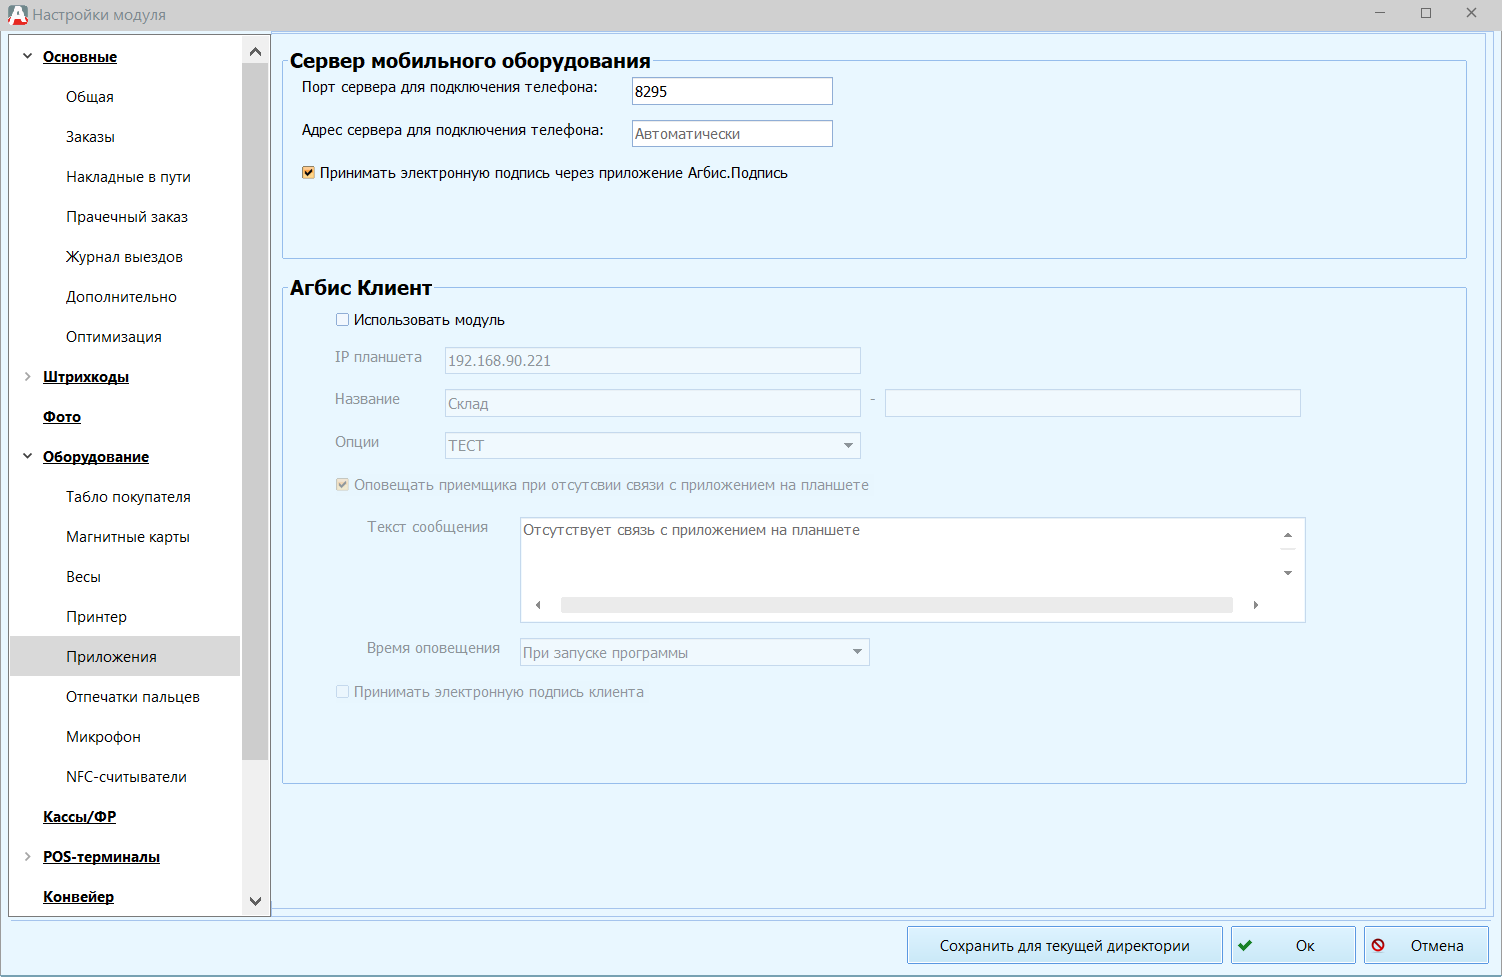Image resolution: width=1502 pixels, height=977 pixels.
Task: Open the Опции dropdown showing ТЕСТ
Action: [652, 445]
